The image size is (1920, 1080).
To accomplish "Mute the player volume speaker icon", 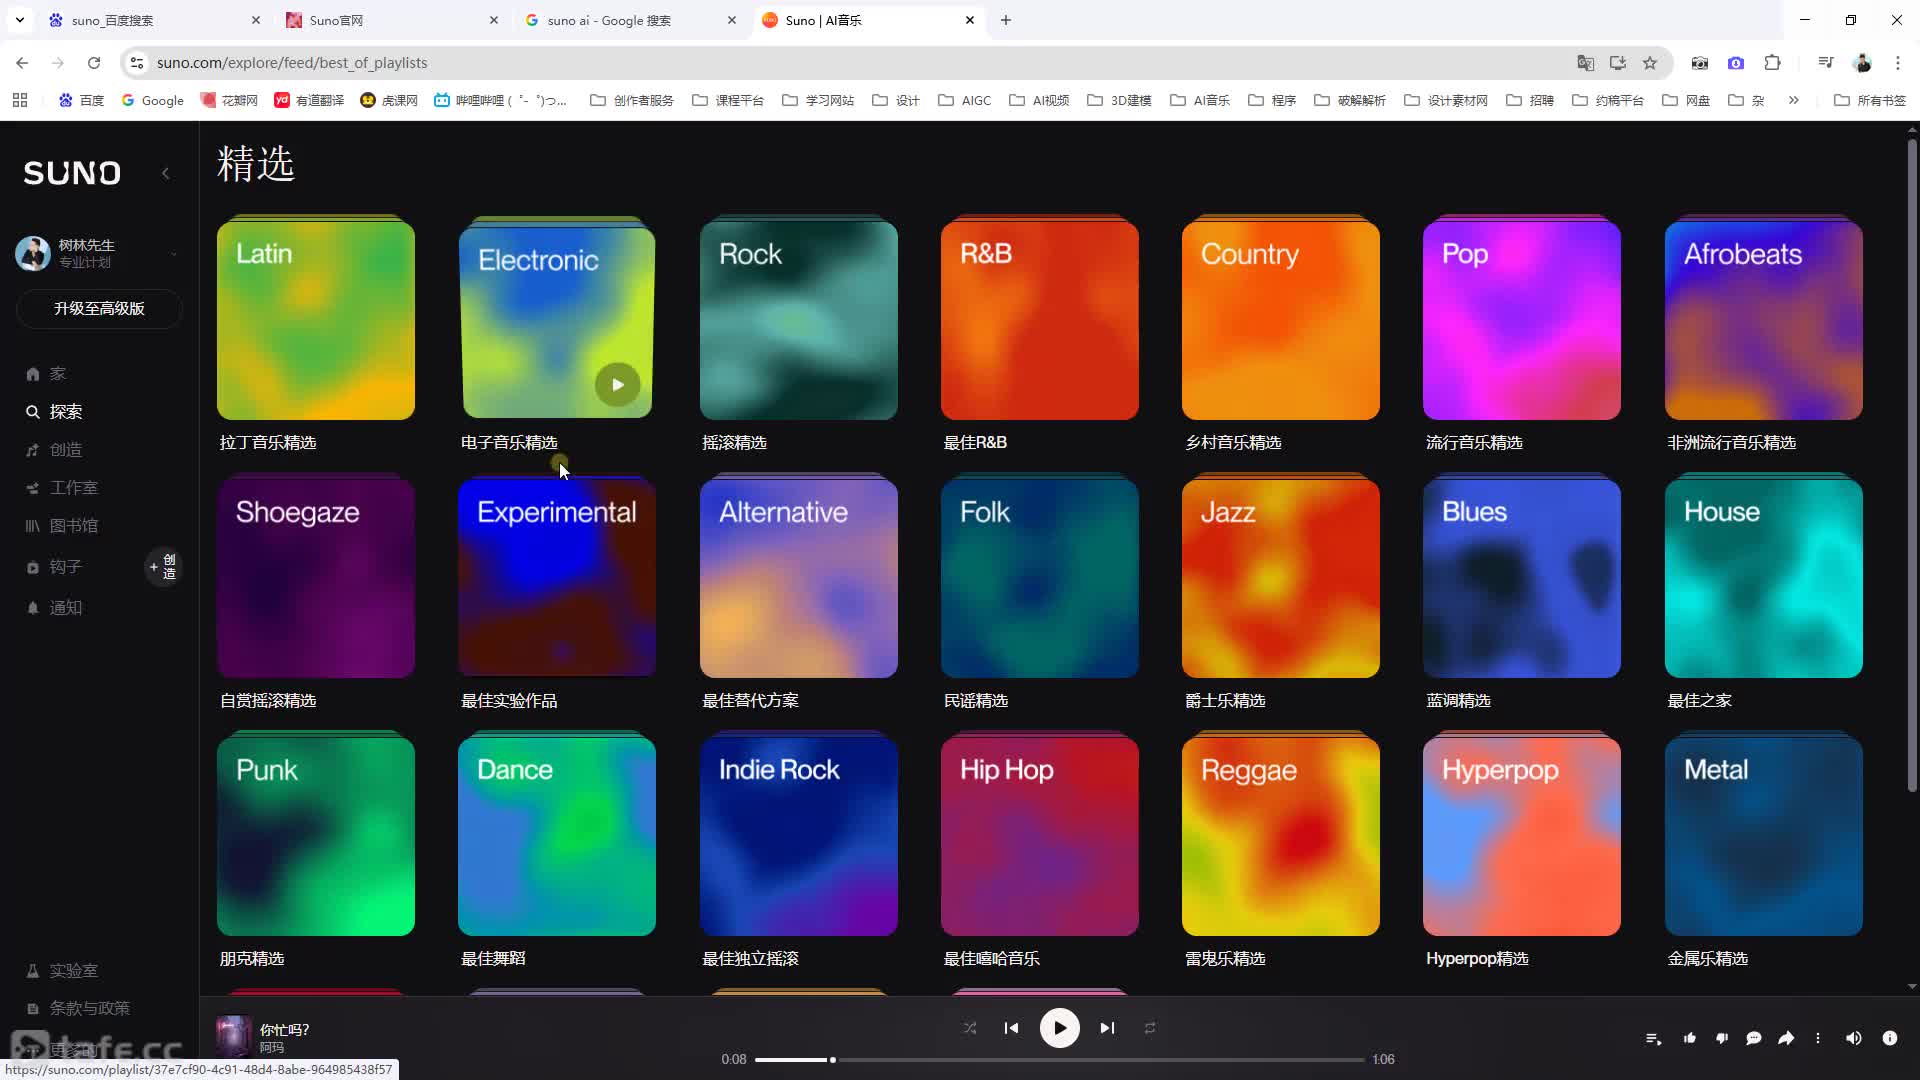I will tap(1853, 1038).
